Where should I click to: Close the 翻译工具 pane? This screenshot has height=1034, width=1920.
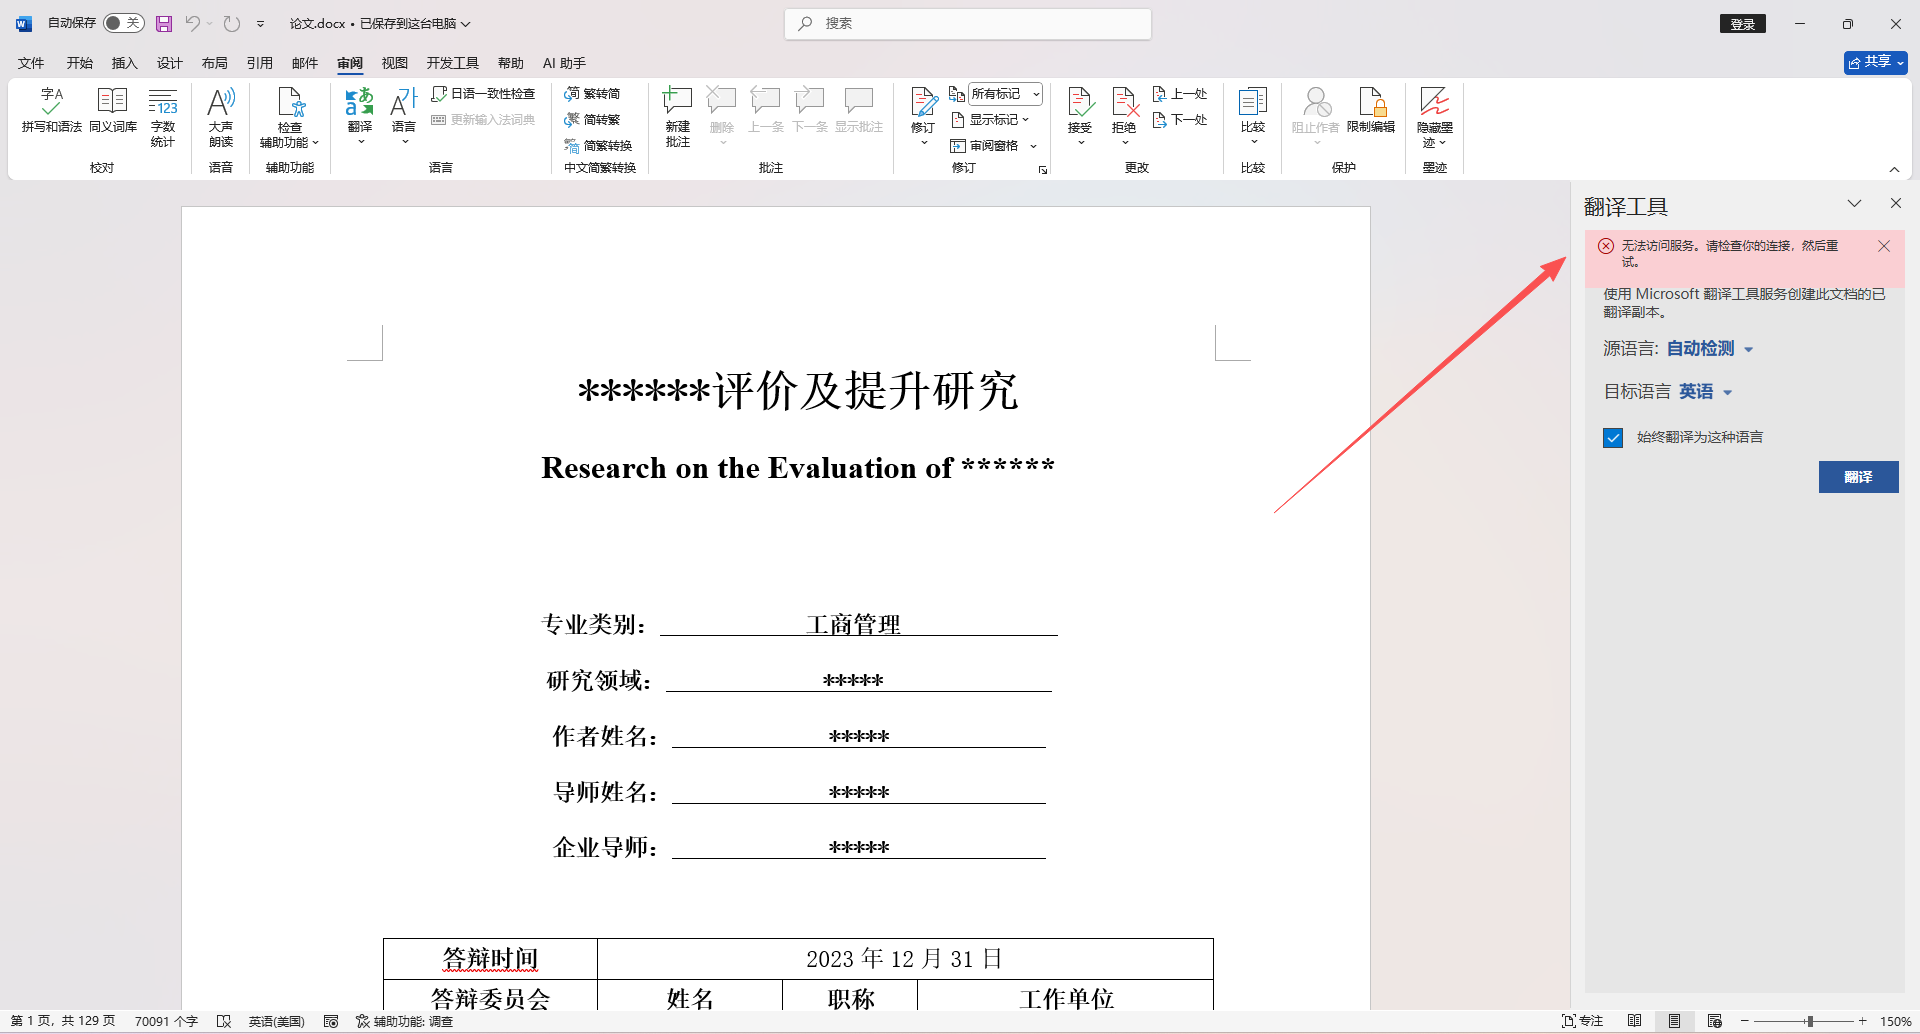pos(1895,204)
